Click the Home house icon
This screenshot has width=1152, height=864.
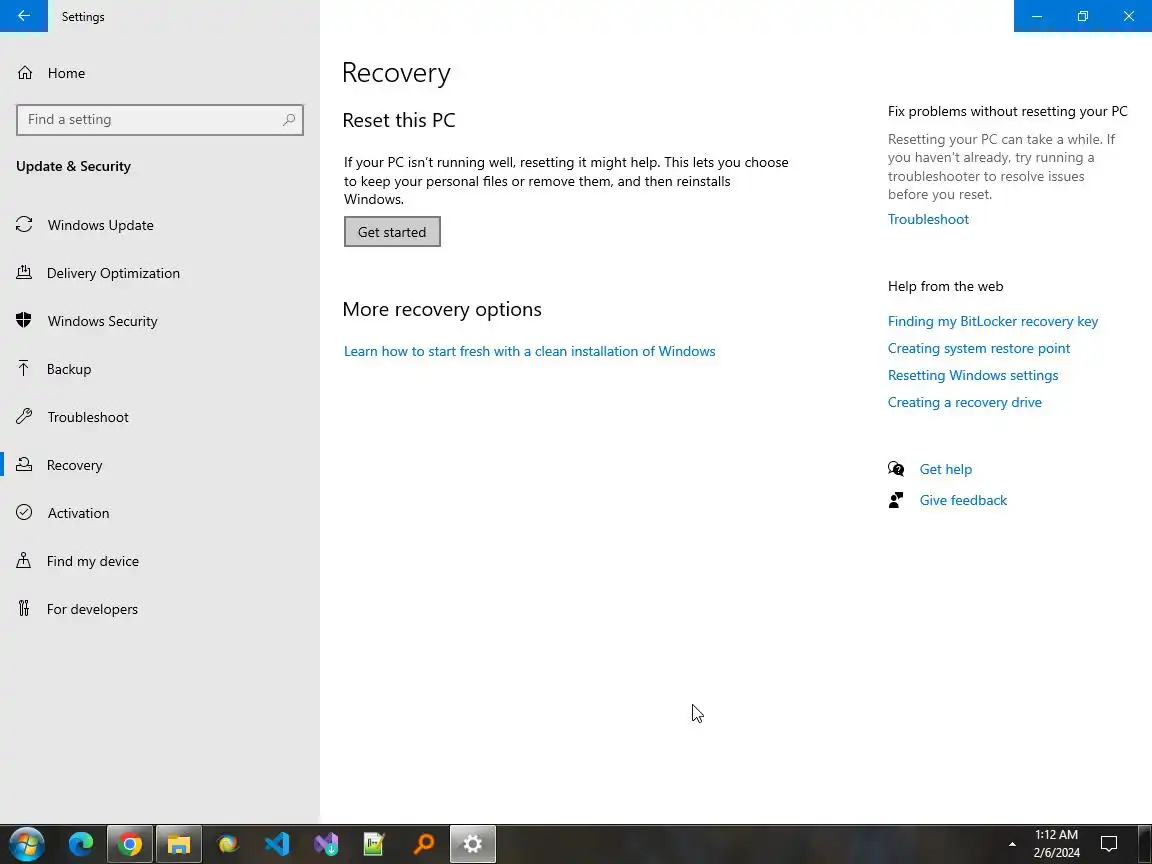(x=25, y=73)
